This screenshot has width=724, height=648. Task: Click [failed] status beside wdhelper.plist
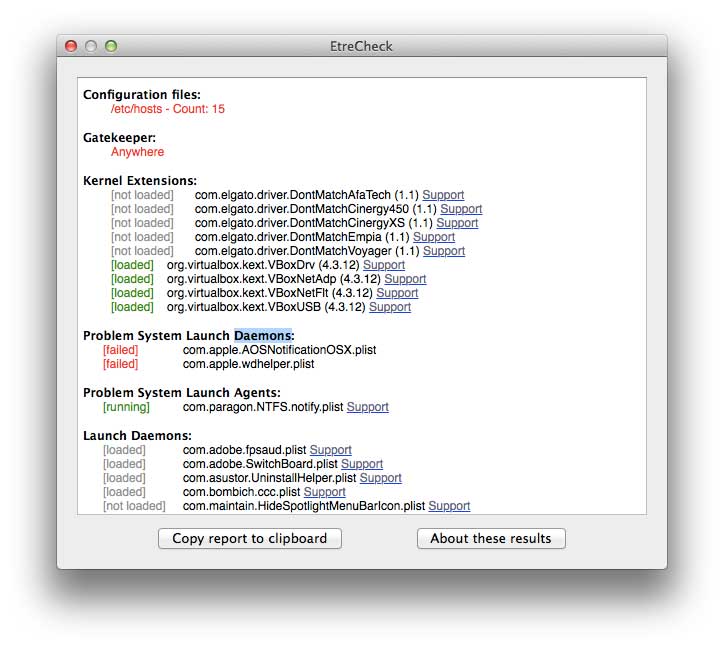tap(121, 364)
